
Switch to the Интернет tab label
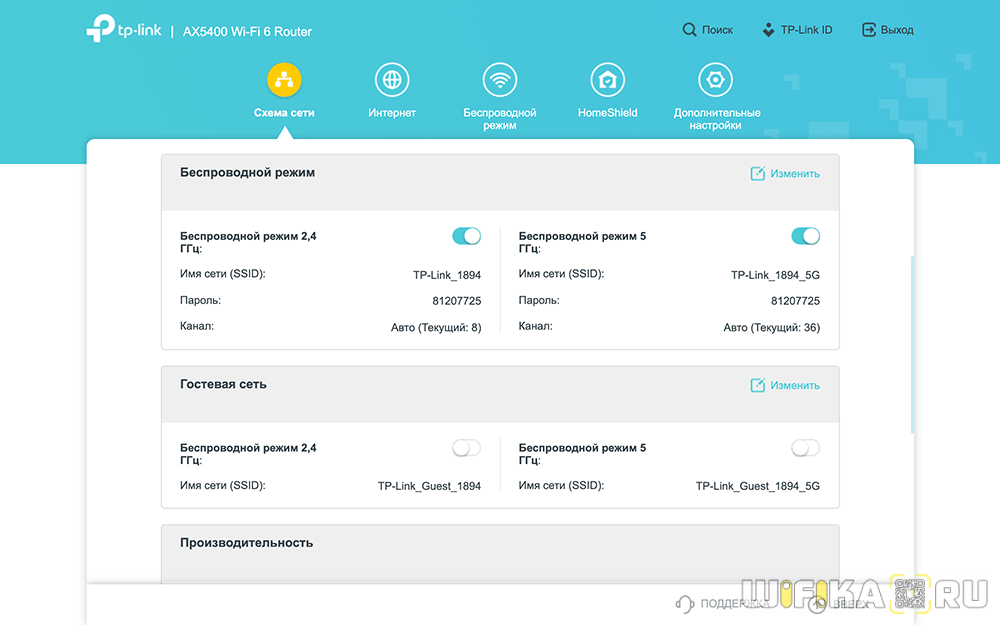click(x=391, y=113)
